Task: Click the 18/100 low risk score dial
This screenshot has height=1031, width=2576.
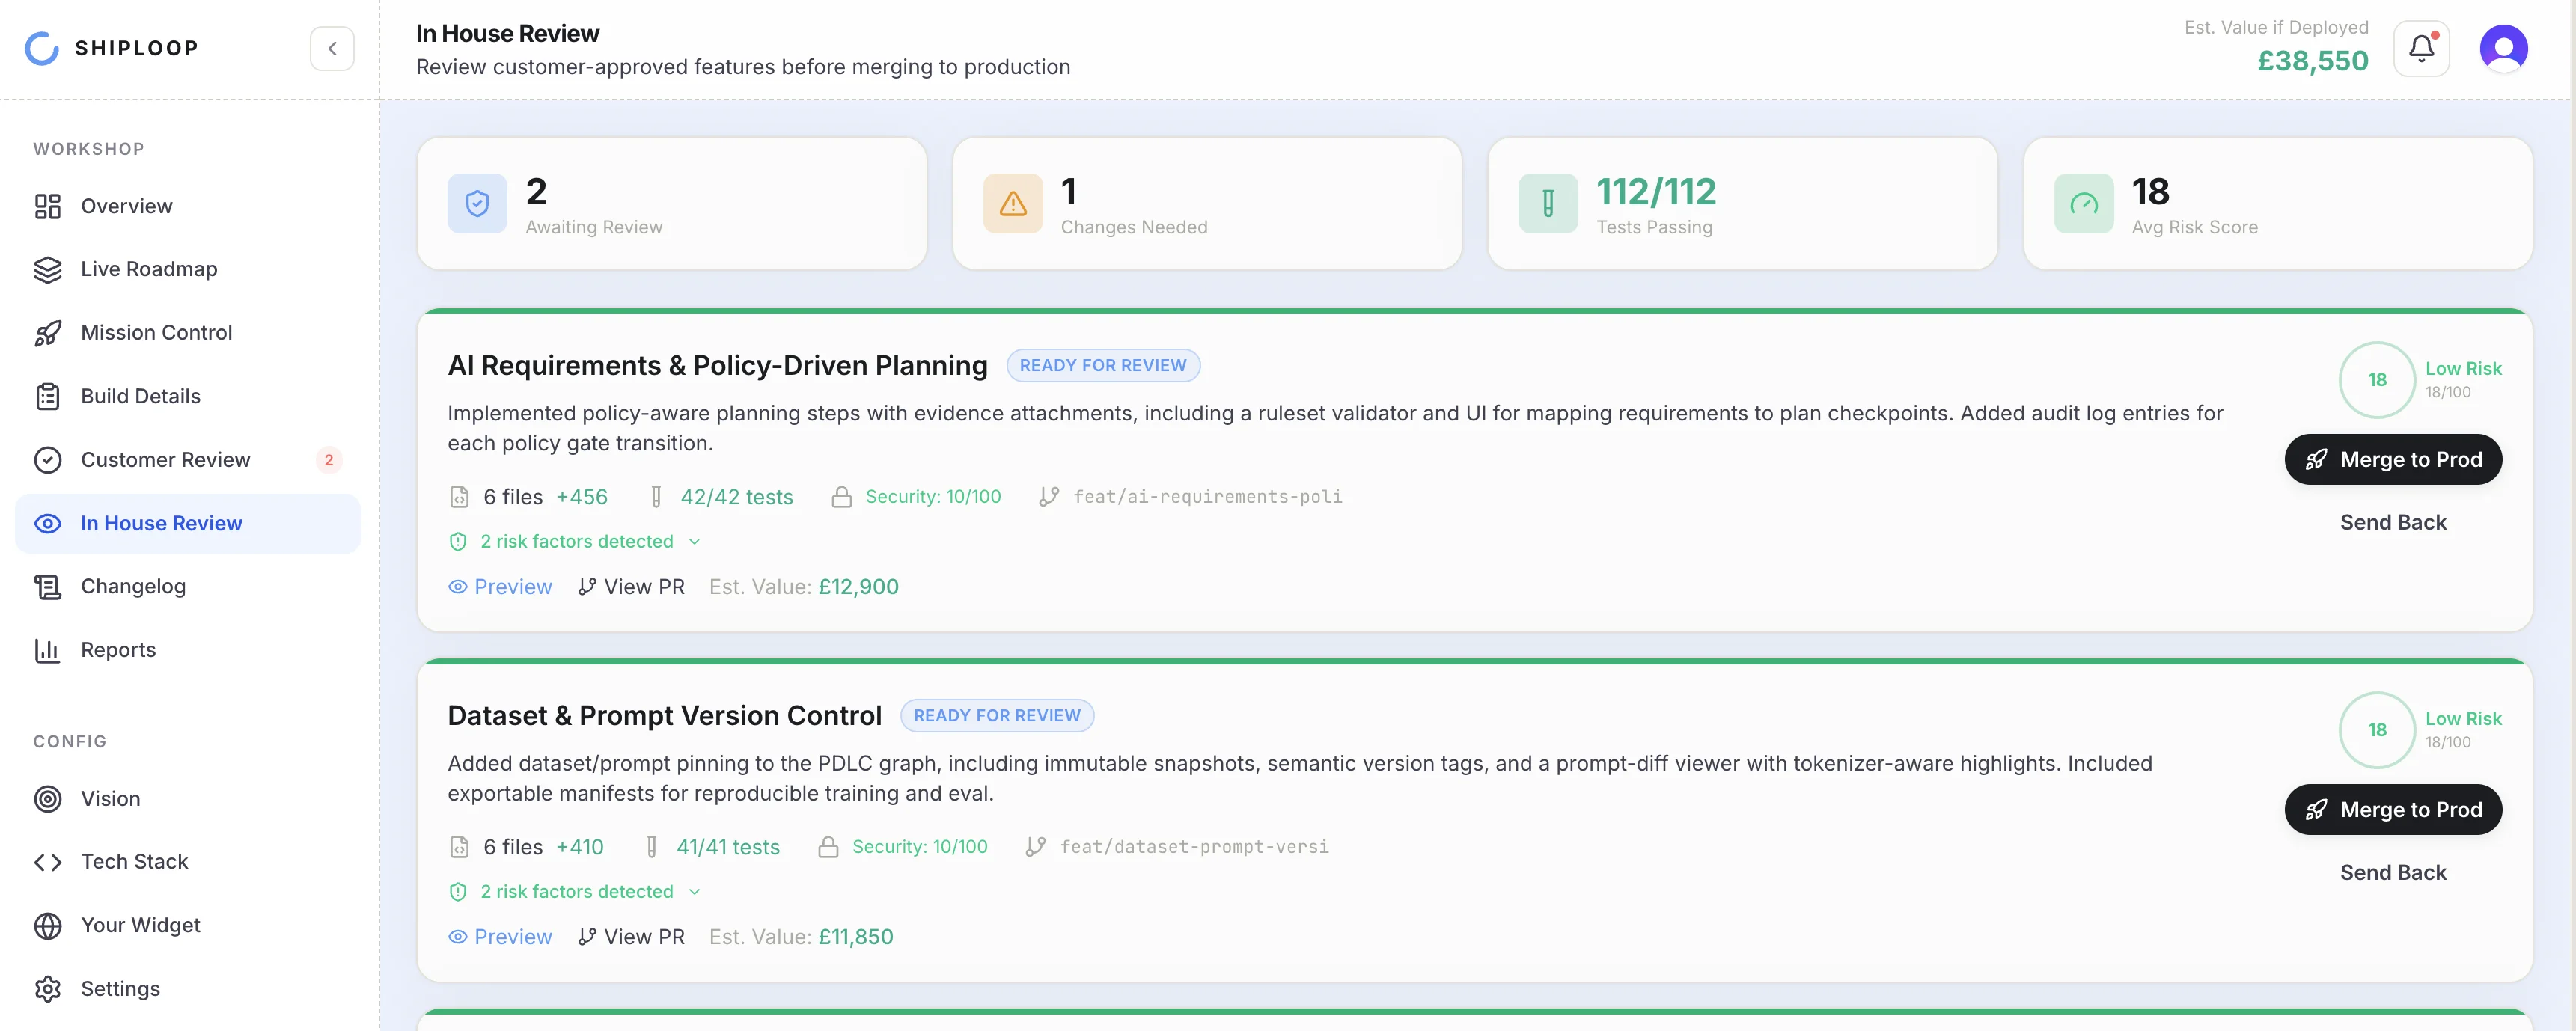Action: coord(2377,380)
